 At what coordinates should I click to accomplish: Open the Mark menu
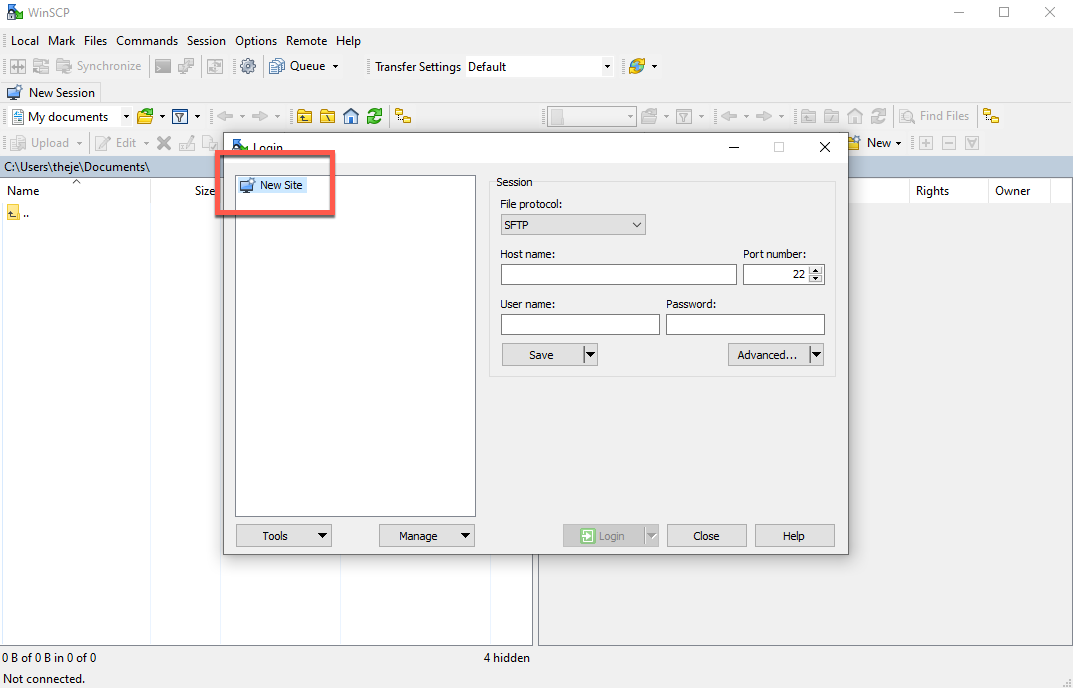pyautogui.click(x=62, y=41)
